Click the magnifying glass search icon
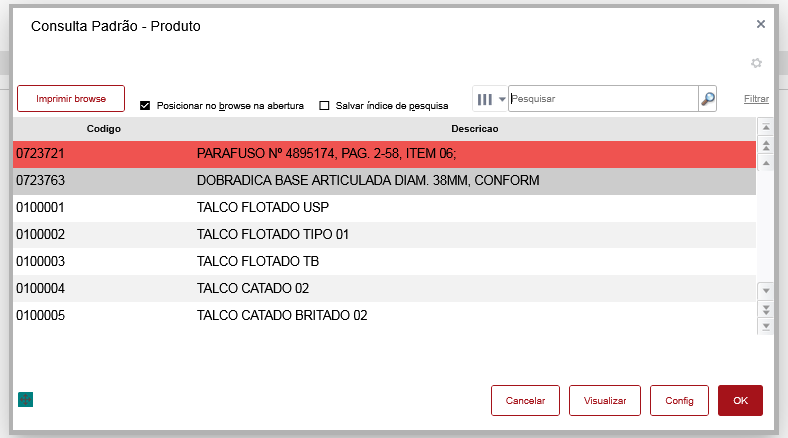The width and height of the screenshot is (788, 438). (x=708, y=99)
